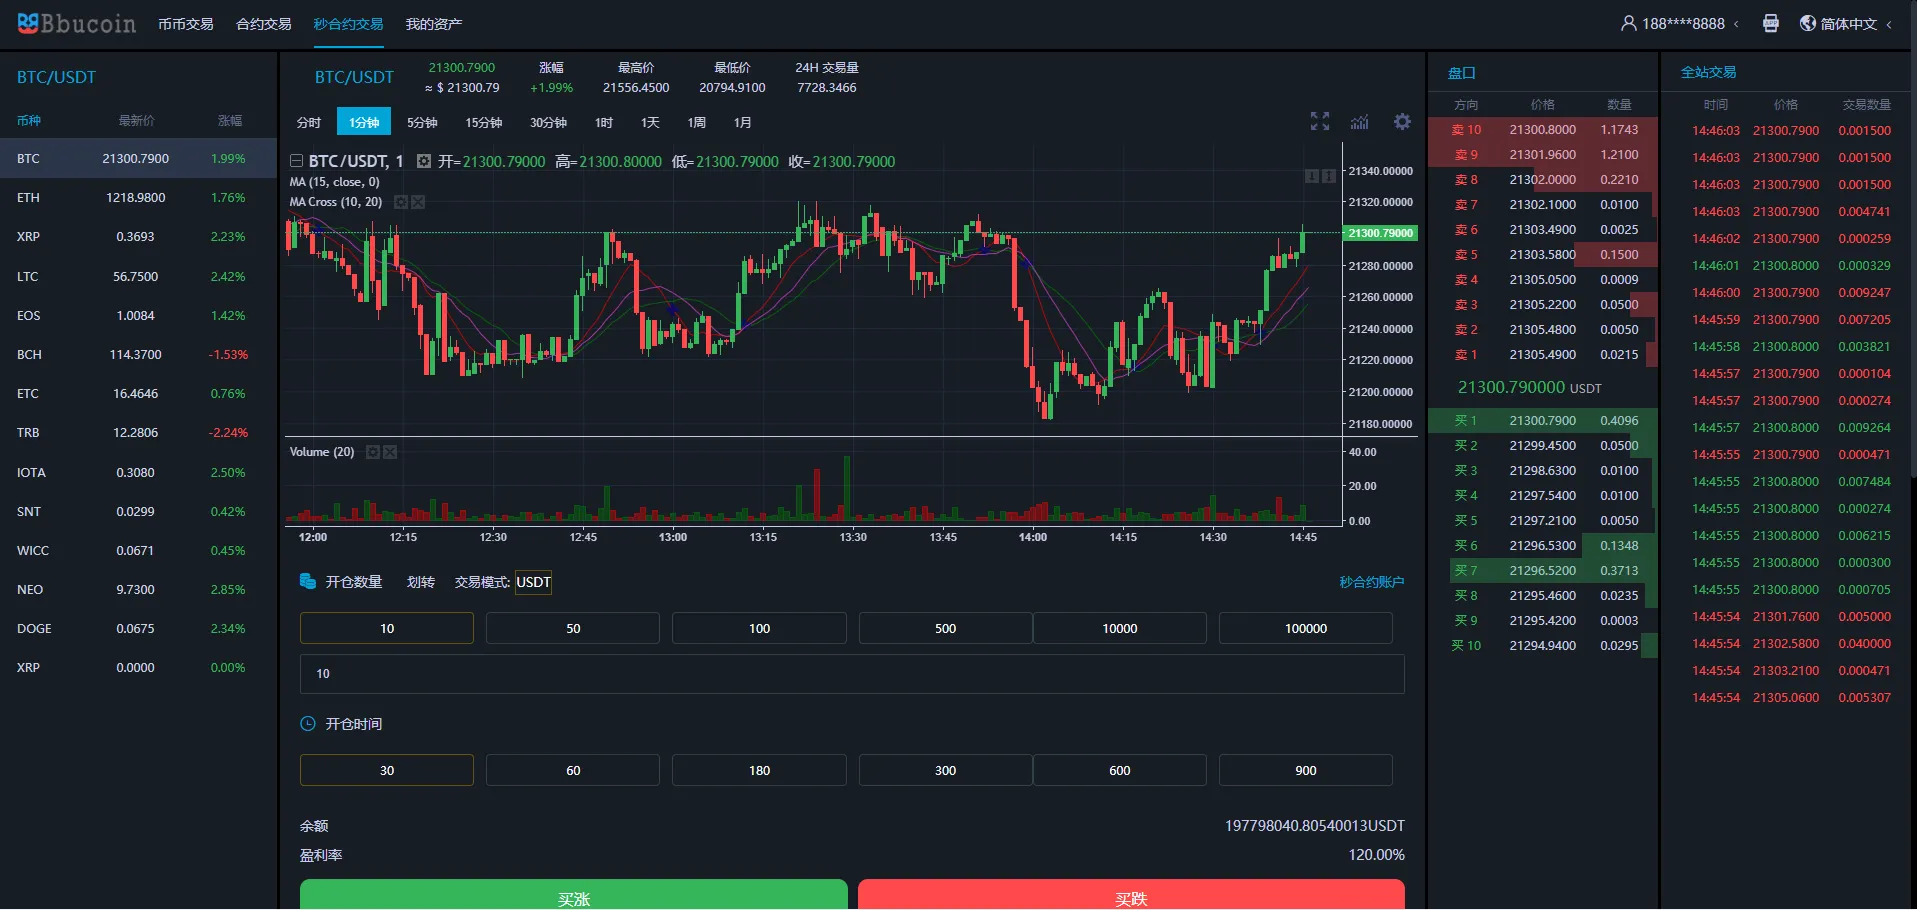This screenshot has width=1917, height=910.
Task: Select the ETH coin row
Action: 138,198
